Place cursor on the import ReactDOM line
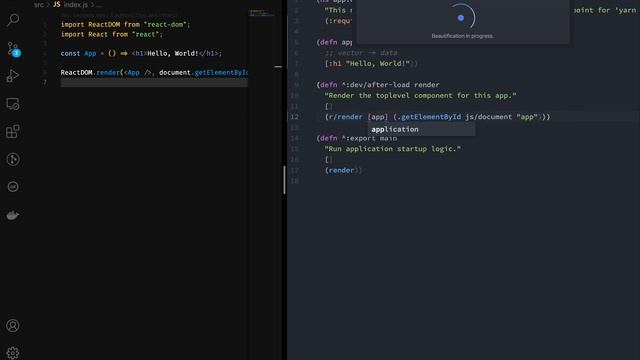 pos(125,24)
